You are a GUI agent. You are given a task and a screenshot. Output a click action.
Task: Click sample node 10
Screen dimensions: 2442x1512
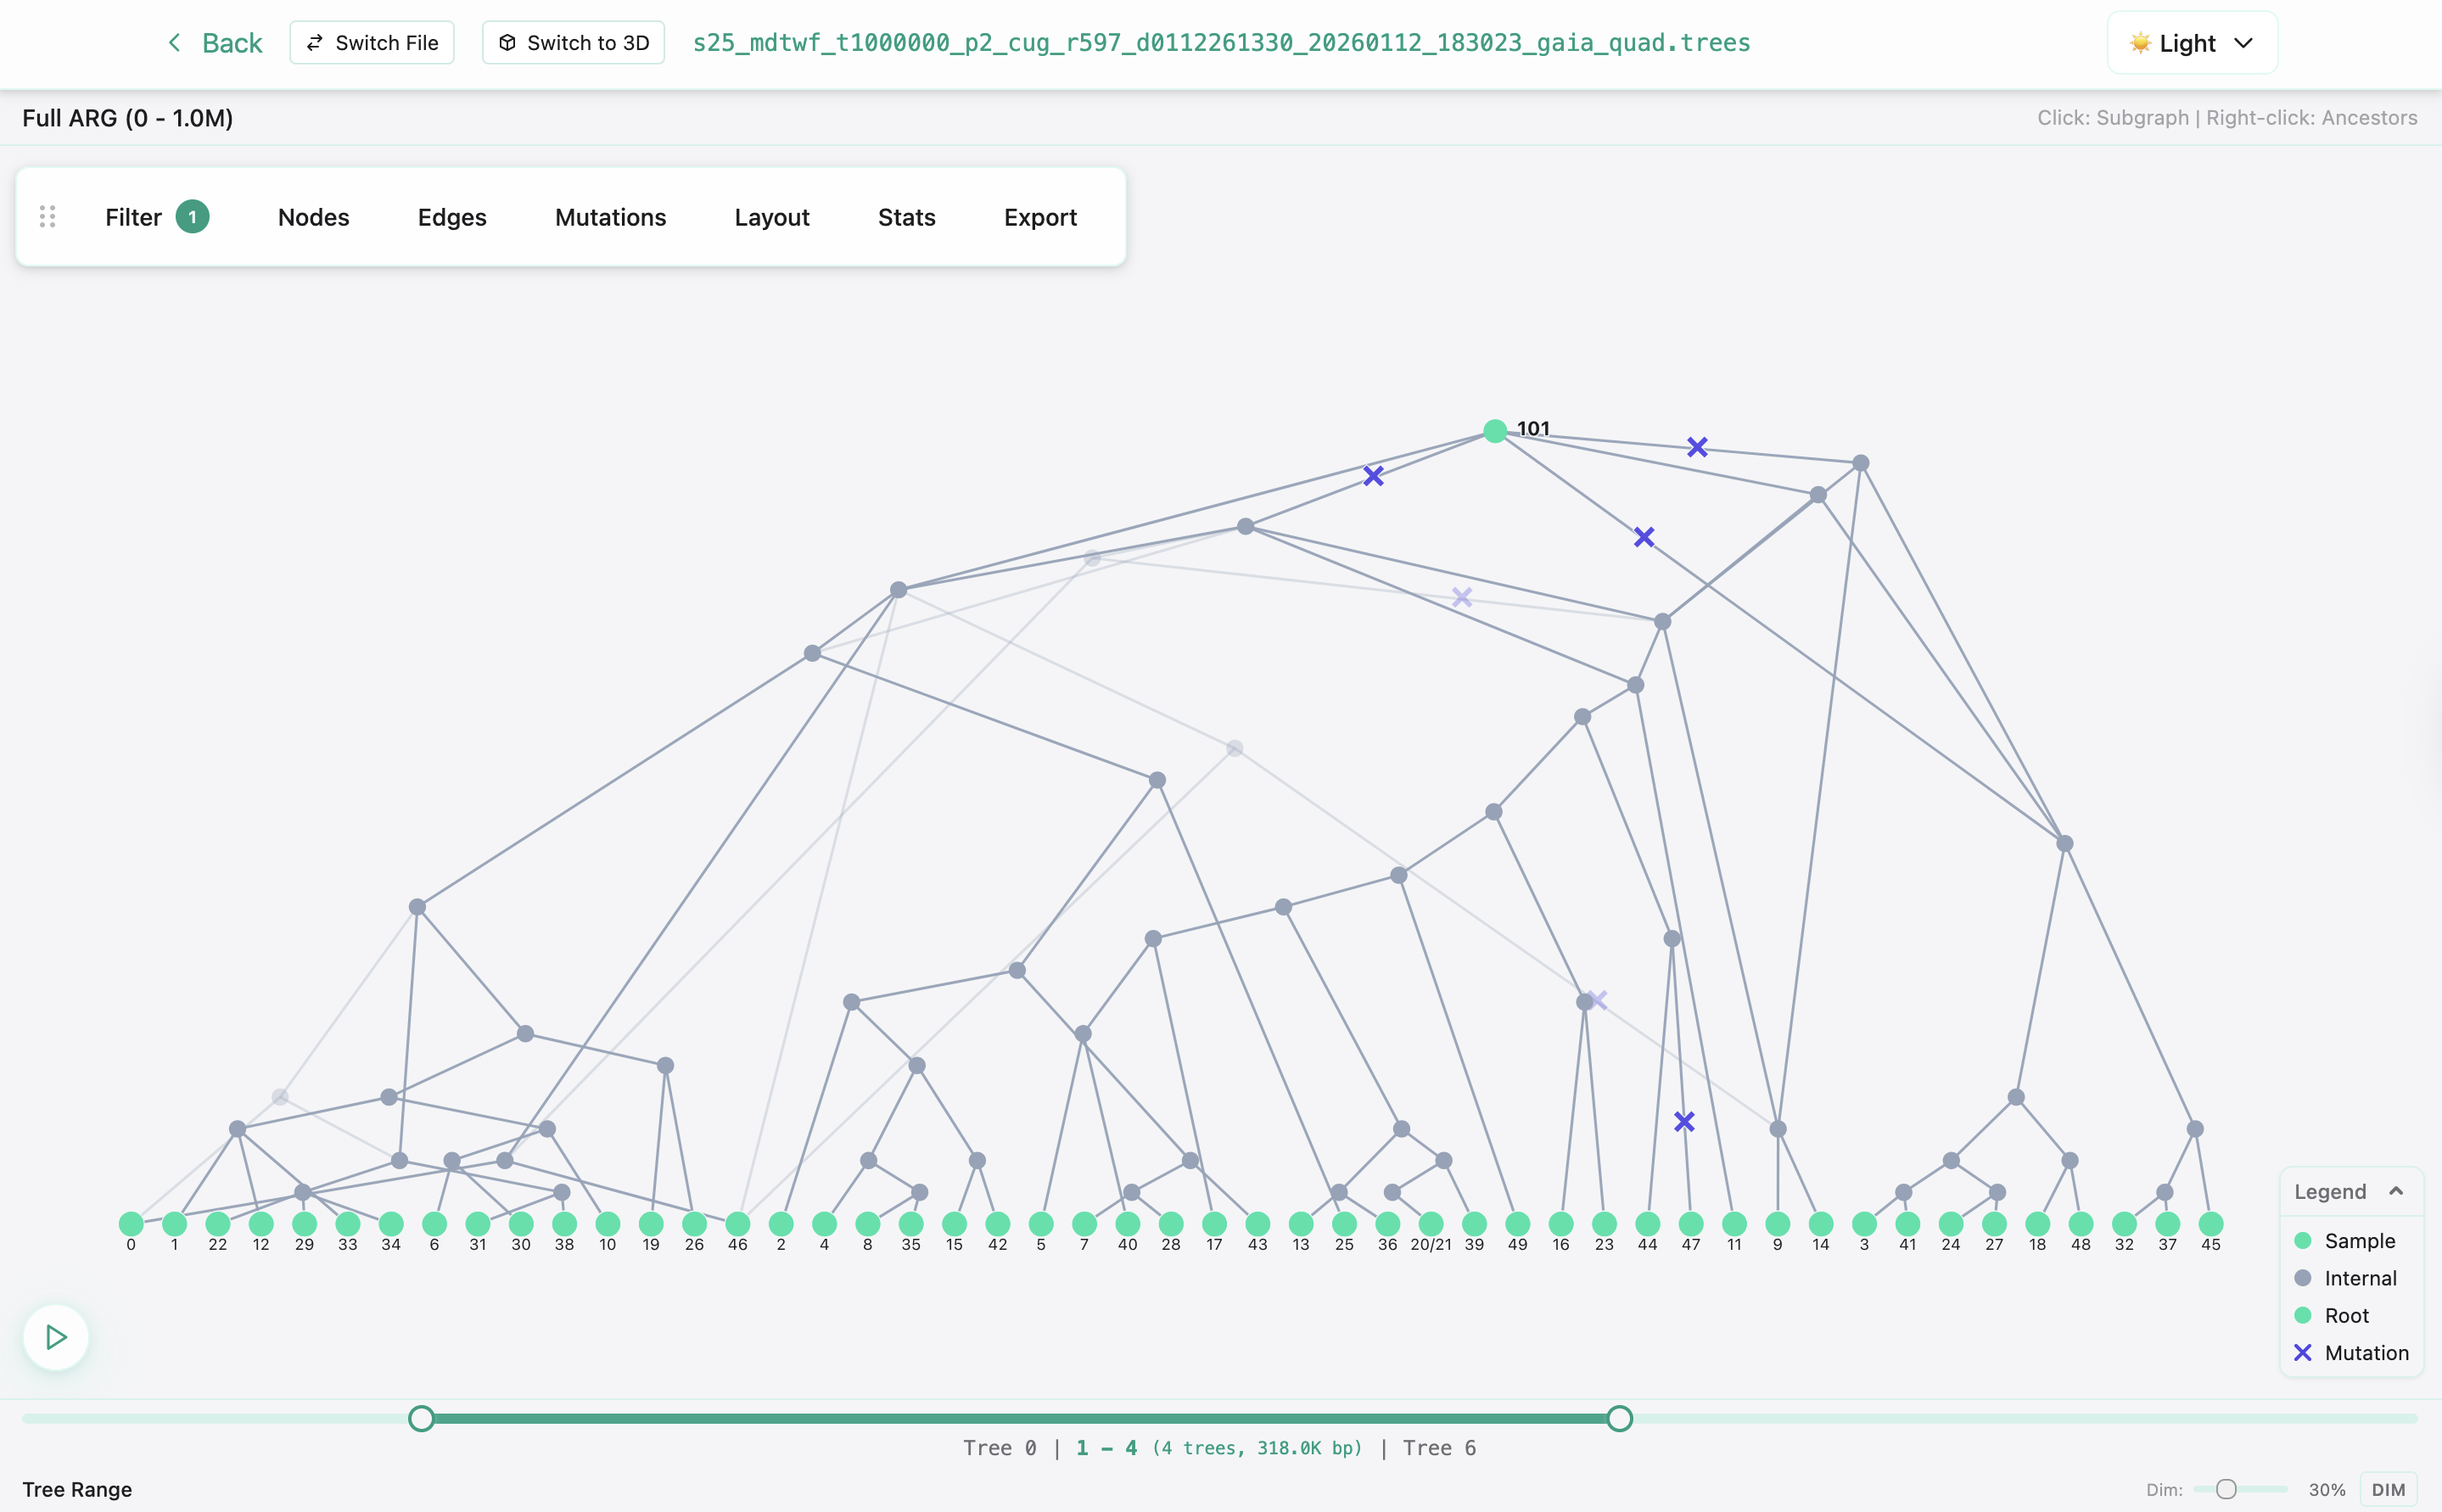tap(608, 1224)
